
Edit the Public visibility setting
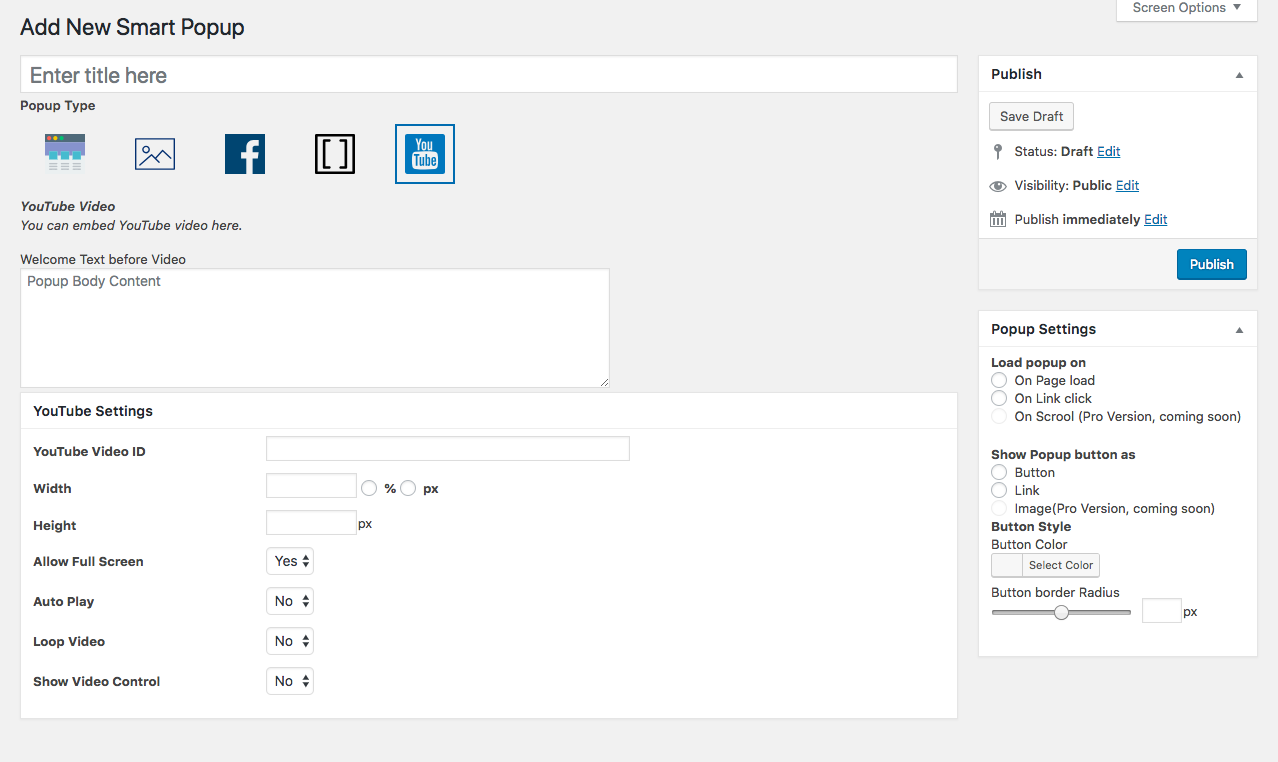(1127, 186)
